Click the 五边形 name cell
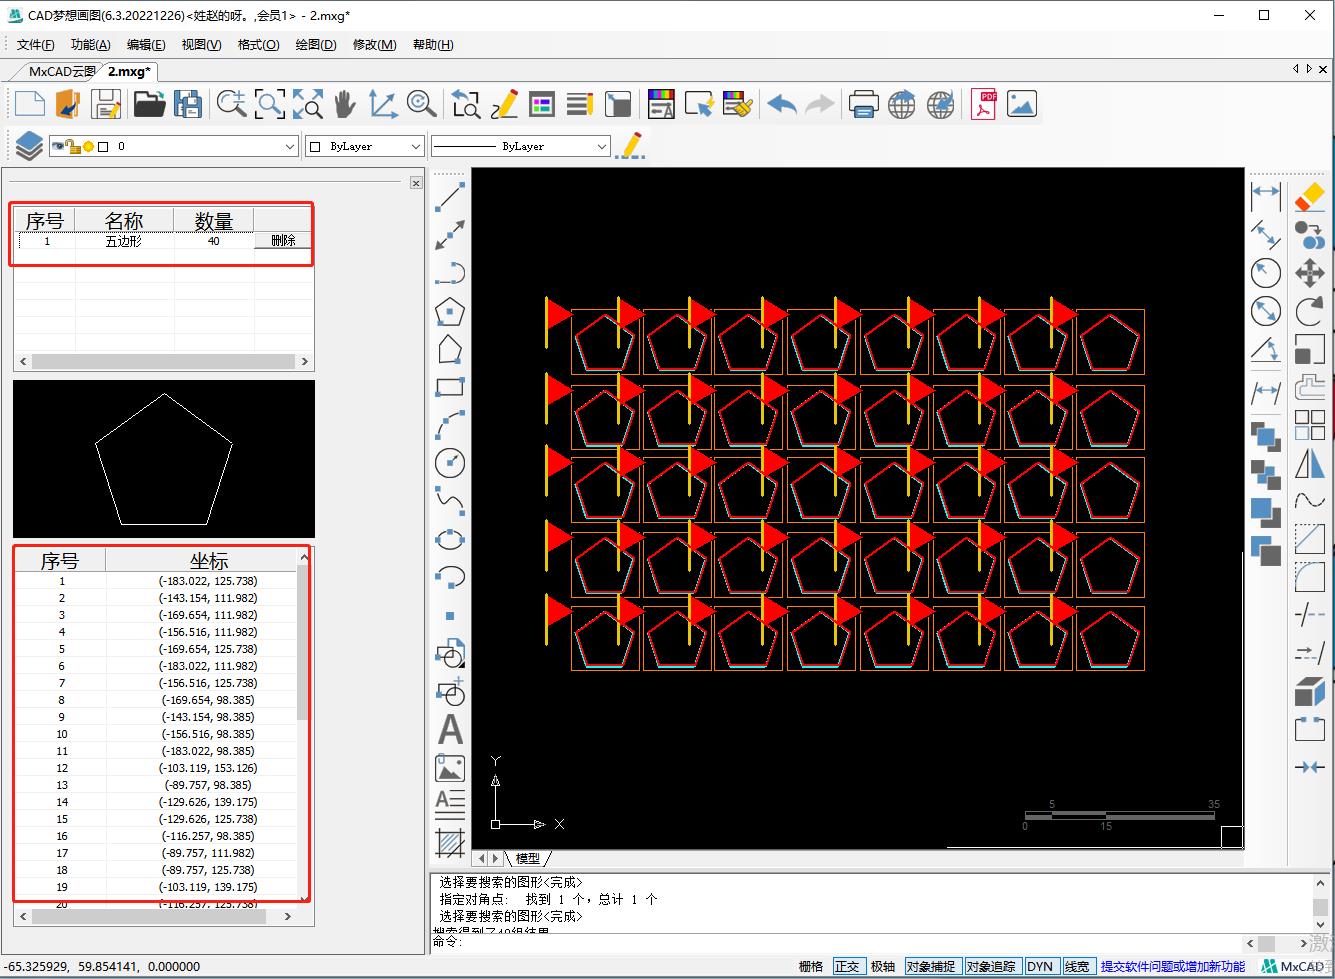 (124, 241)
